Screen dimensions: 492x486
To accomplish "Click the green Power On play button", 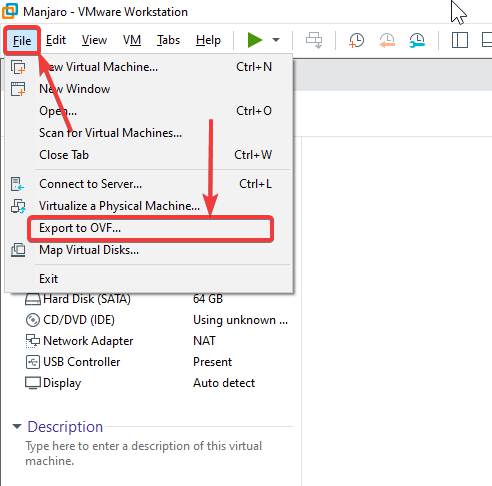I will tap(255, 40).
